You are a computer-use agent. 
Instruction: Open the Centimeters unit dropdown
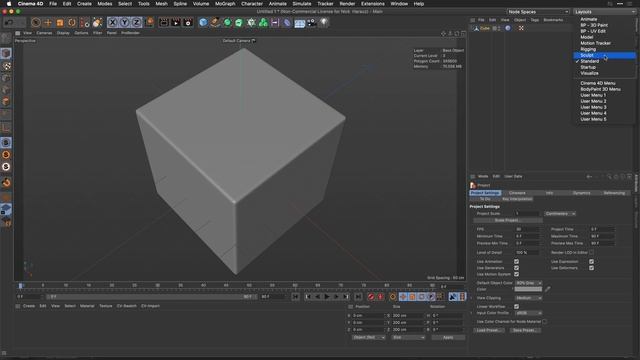(560, 214)
